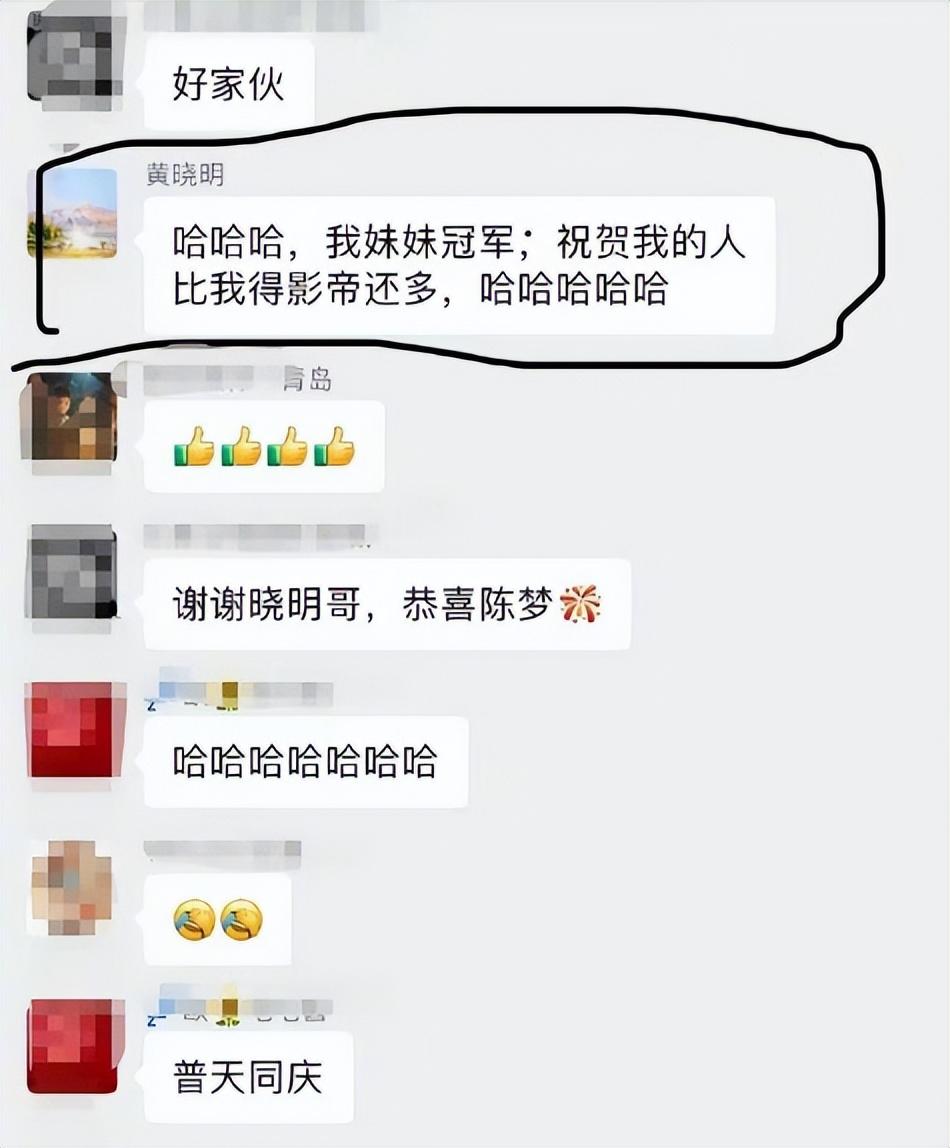Click the sender name ending in 青岛
This screenshot has width=950, height=1148.
[x=238, y=379]
